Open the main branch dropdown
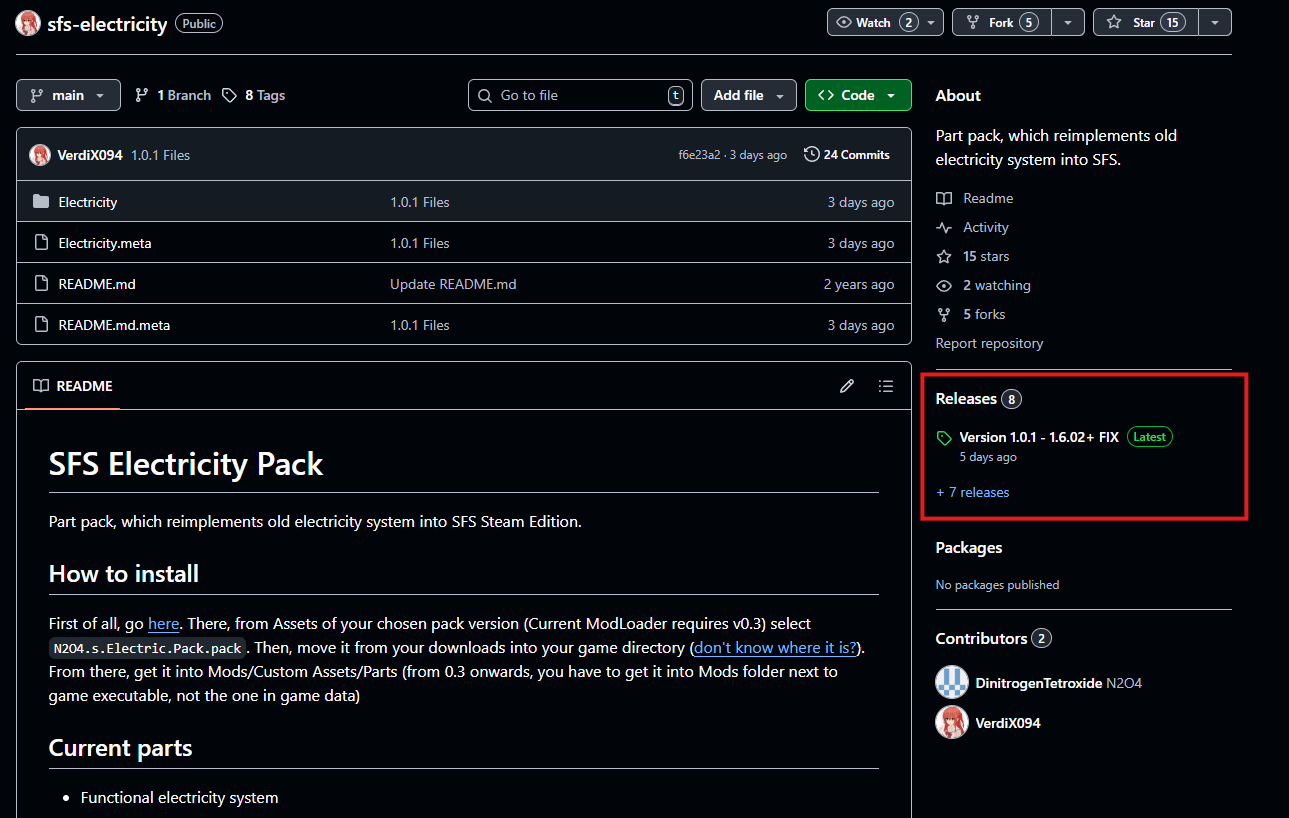Viewport: 1289px width, 818px height. tap(68, 95)
